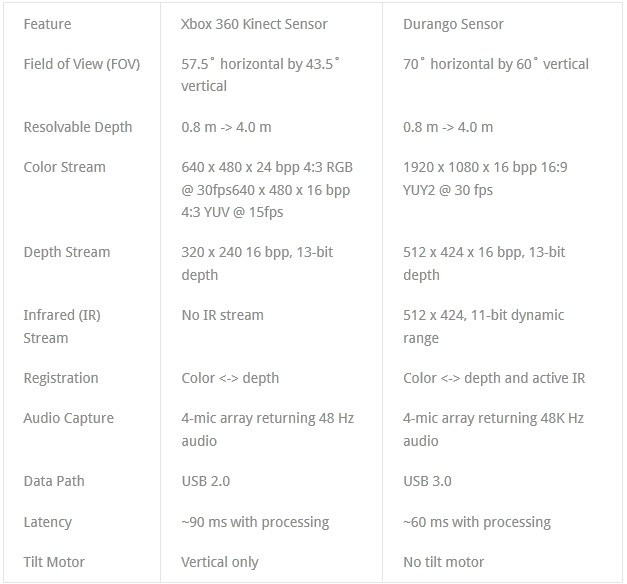
Task: Click the "~90 ms with processing" latency cell
Action: [255, 522]
